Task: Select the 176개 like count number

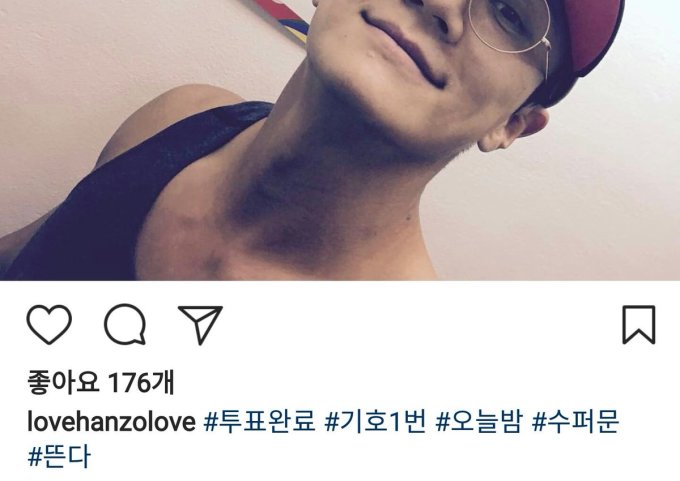Action: [x=141, y=383]
